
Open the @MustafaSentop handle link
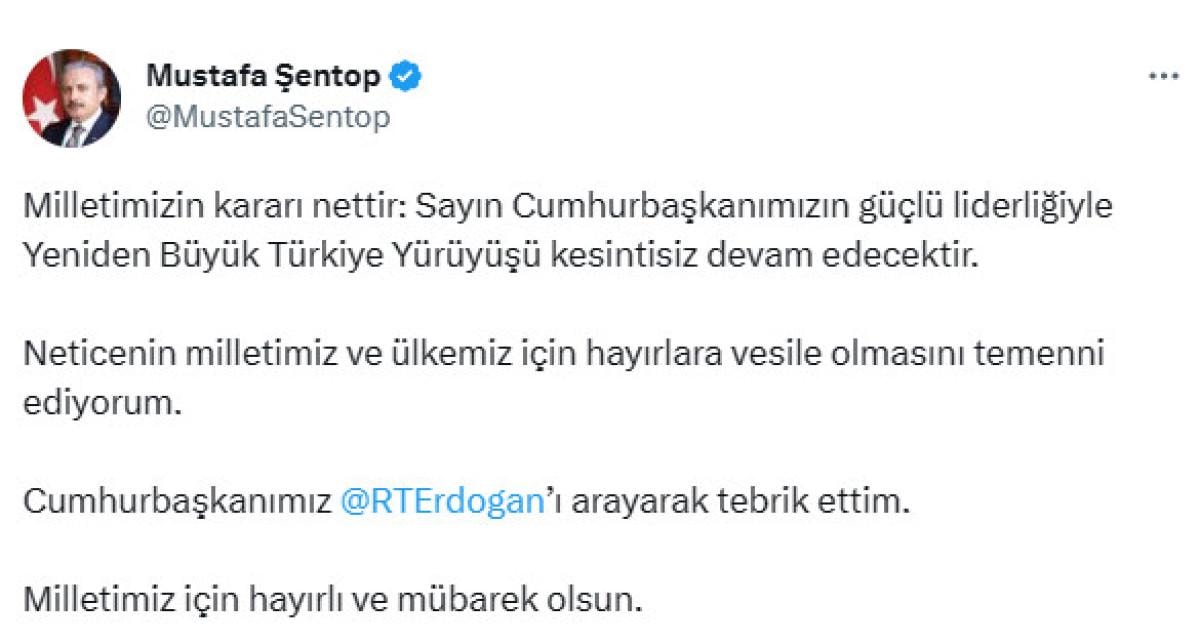(268, 117)
